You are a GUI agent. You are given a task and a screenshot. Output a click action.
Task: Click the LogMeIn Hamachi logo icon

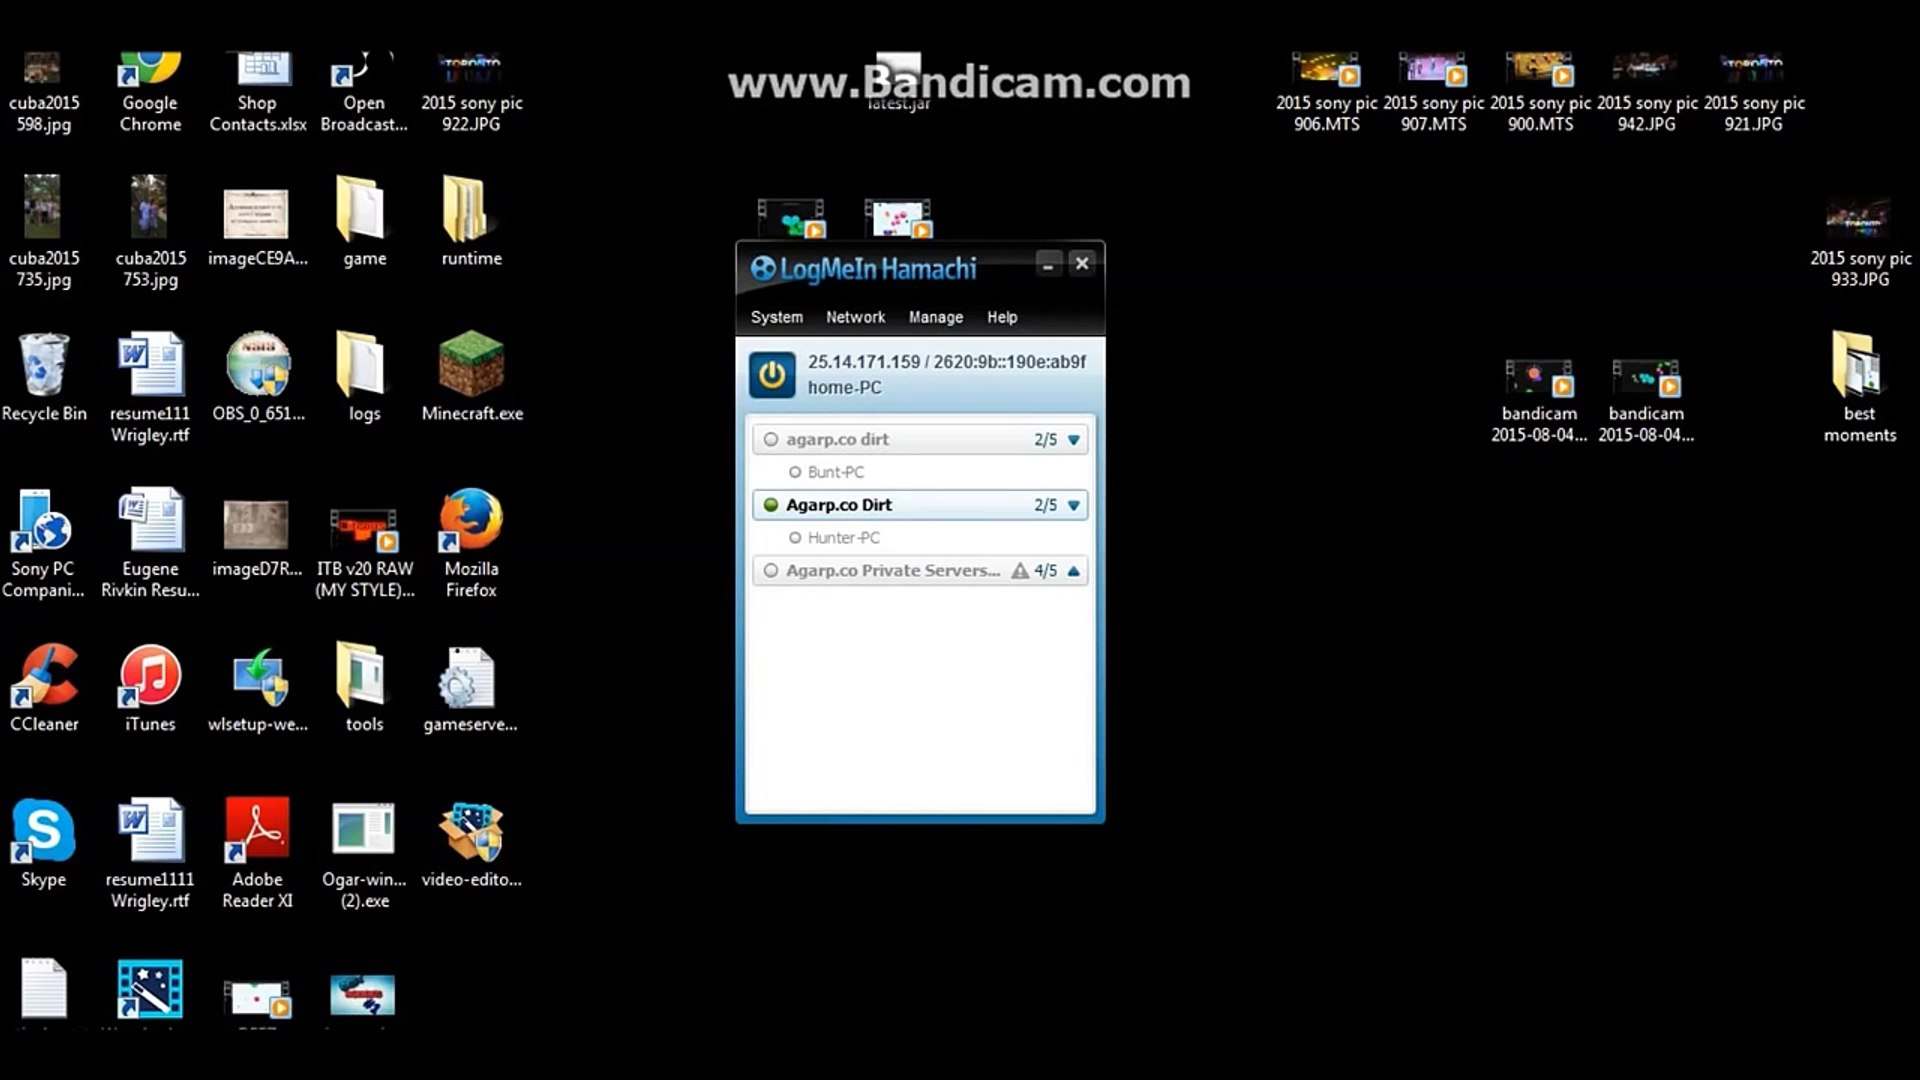(763, 268)
